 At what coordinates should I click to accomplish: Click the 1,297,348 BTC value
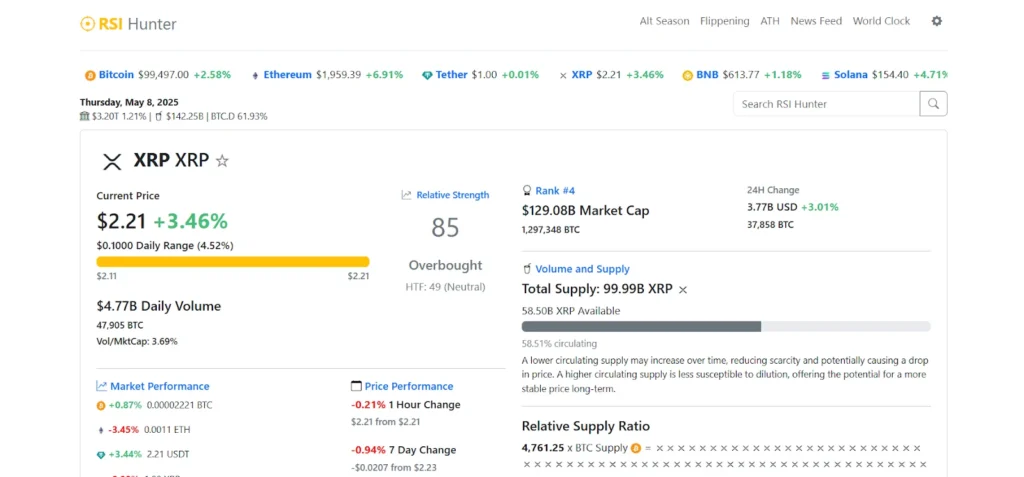(551, 229)
